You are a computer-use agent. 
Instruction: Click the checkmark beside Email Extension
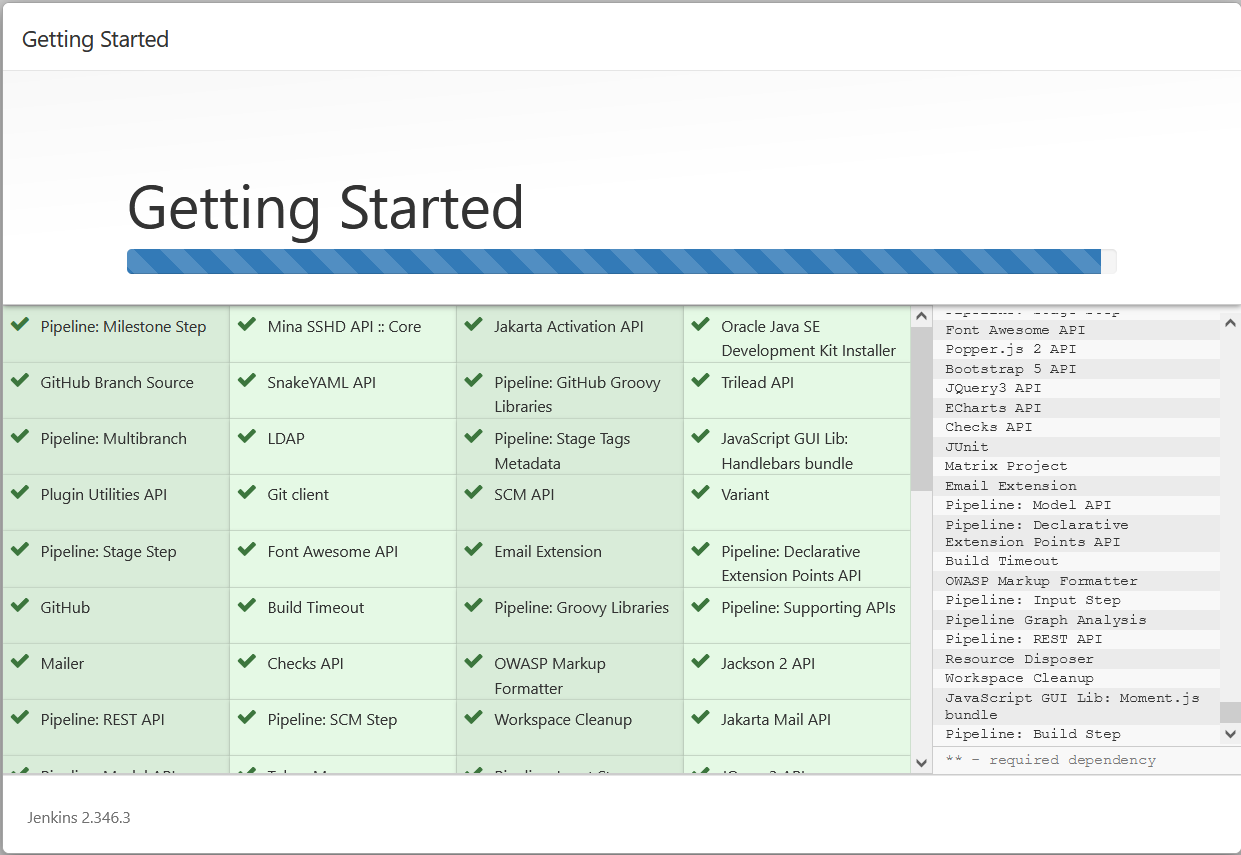(474, 549)
